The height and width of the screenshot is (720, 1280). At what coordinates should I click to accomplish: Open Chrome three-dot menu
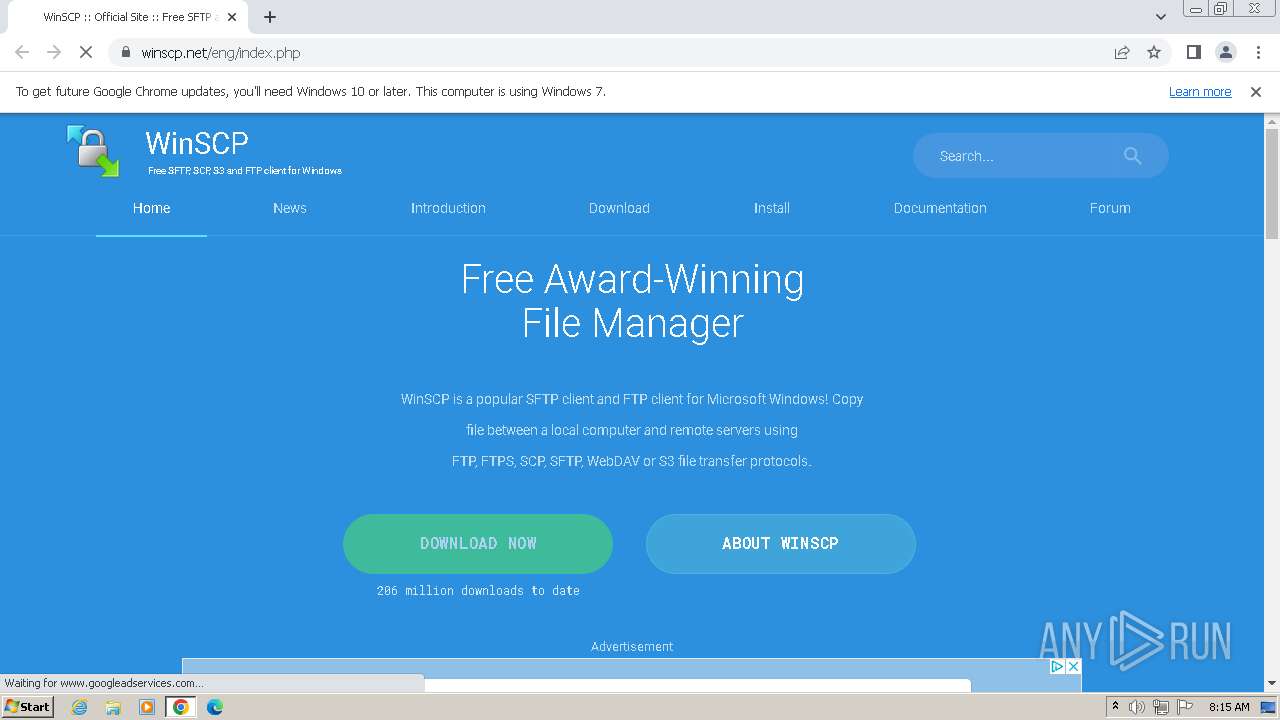click(1257, 53)
